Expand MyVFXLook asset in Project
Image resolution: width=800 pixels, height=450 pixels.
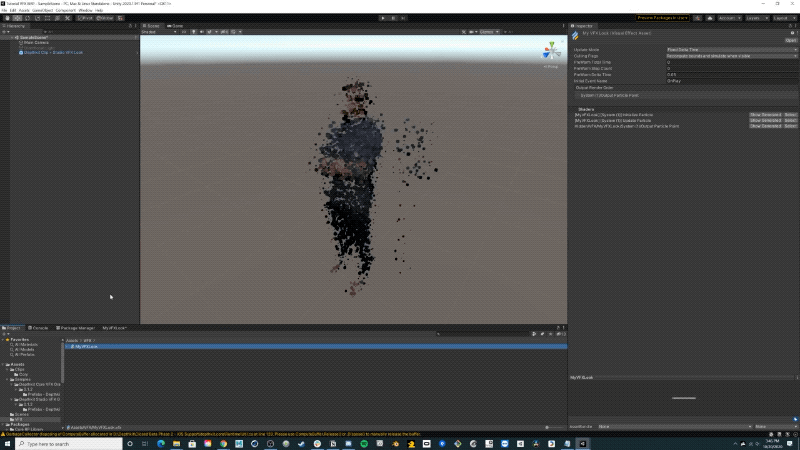pos(67,346)
